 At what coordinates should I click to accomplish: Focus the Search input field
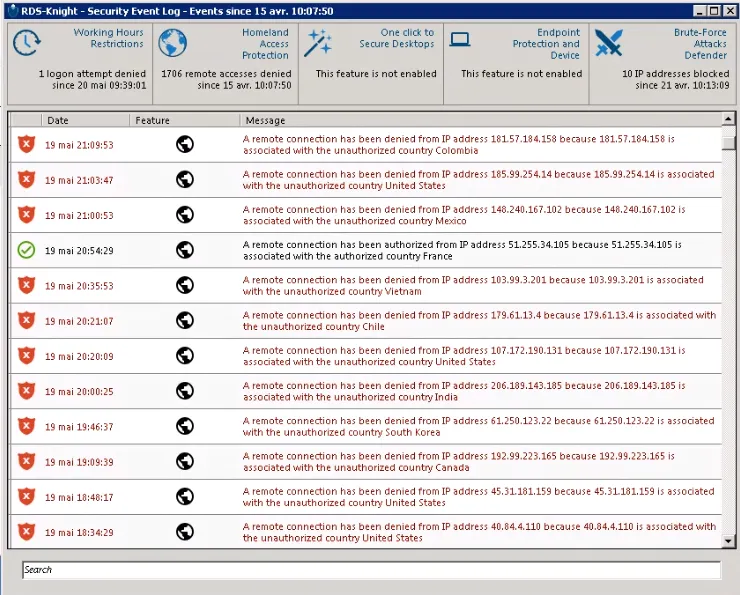[371, 570]
